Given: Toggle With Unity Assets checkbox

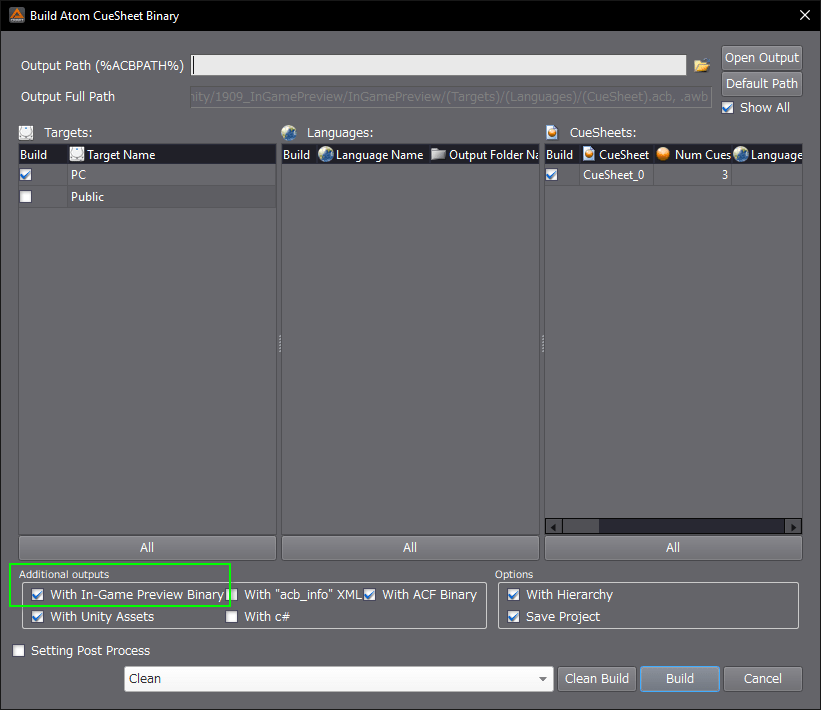Looking at the screenshot, I should pos(37,616).
